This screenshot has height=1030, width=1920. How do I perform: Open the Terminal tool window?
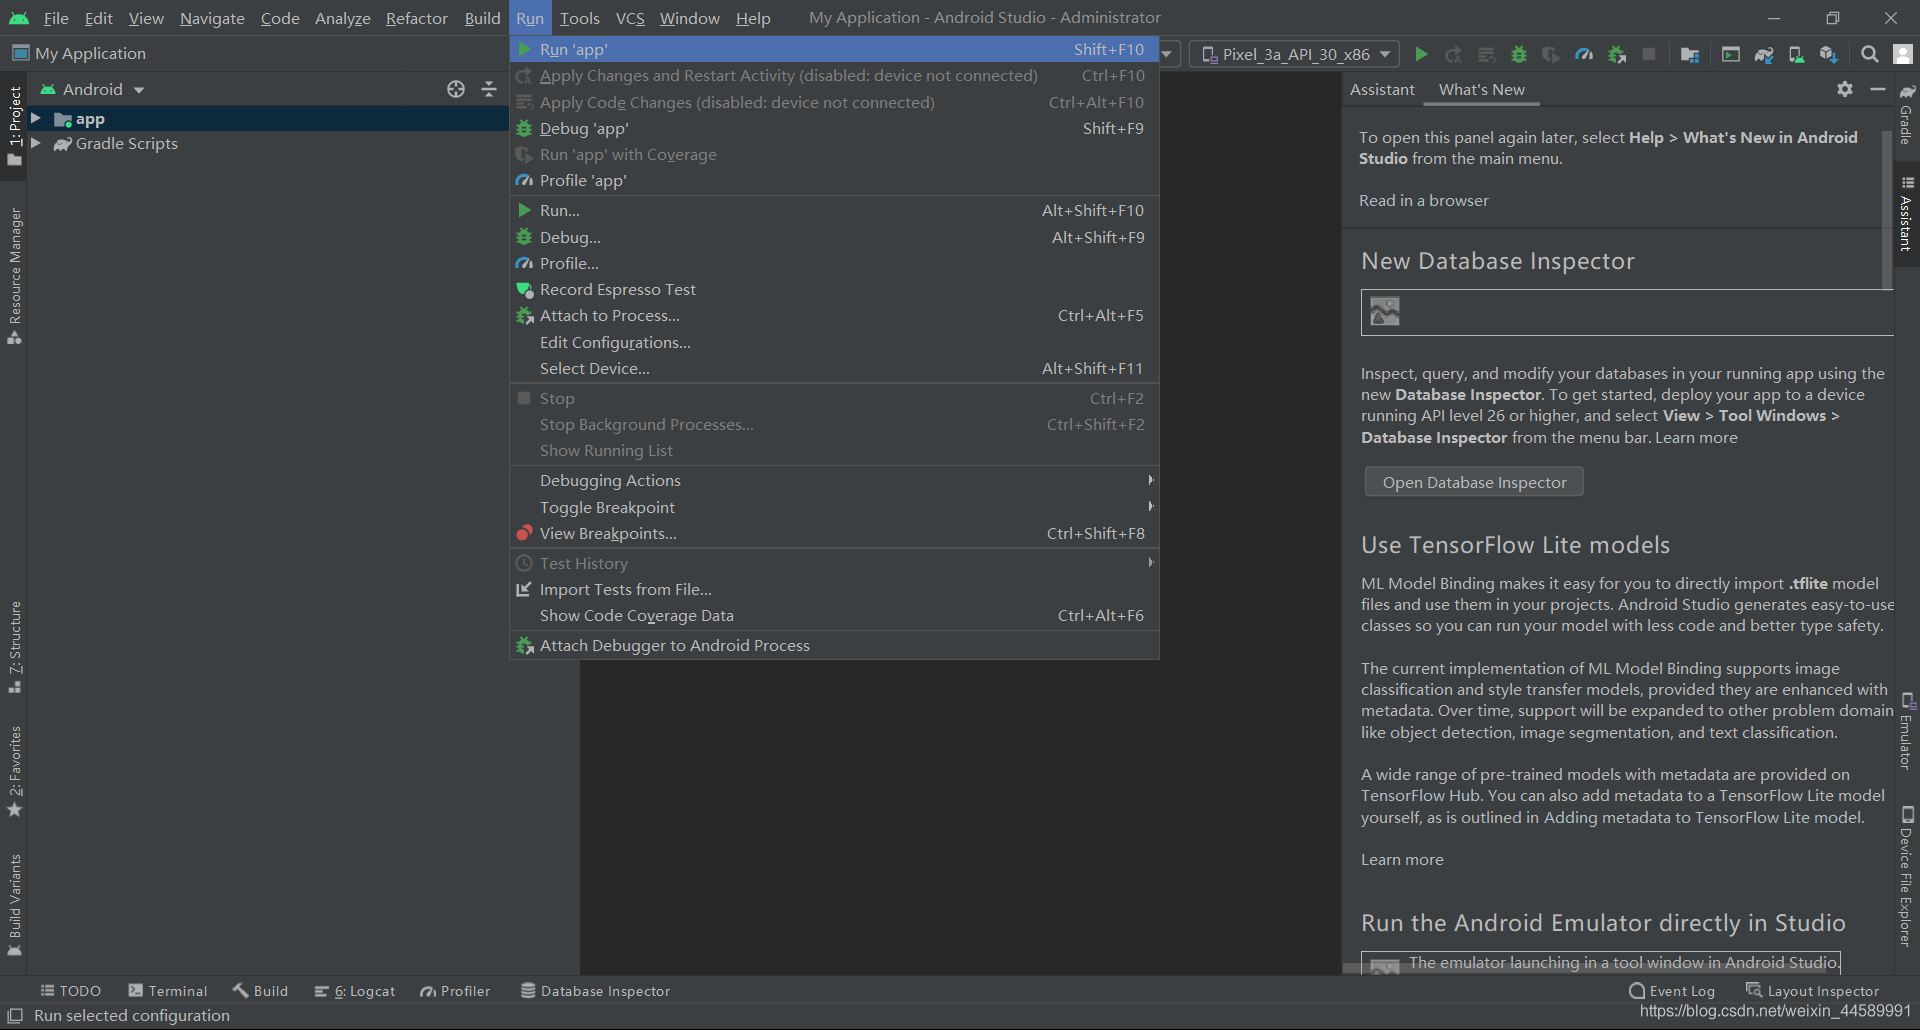168,991
